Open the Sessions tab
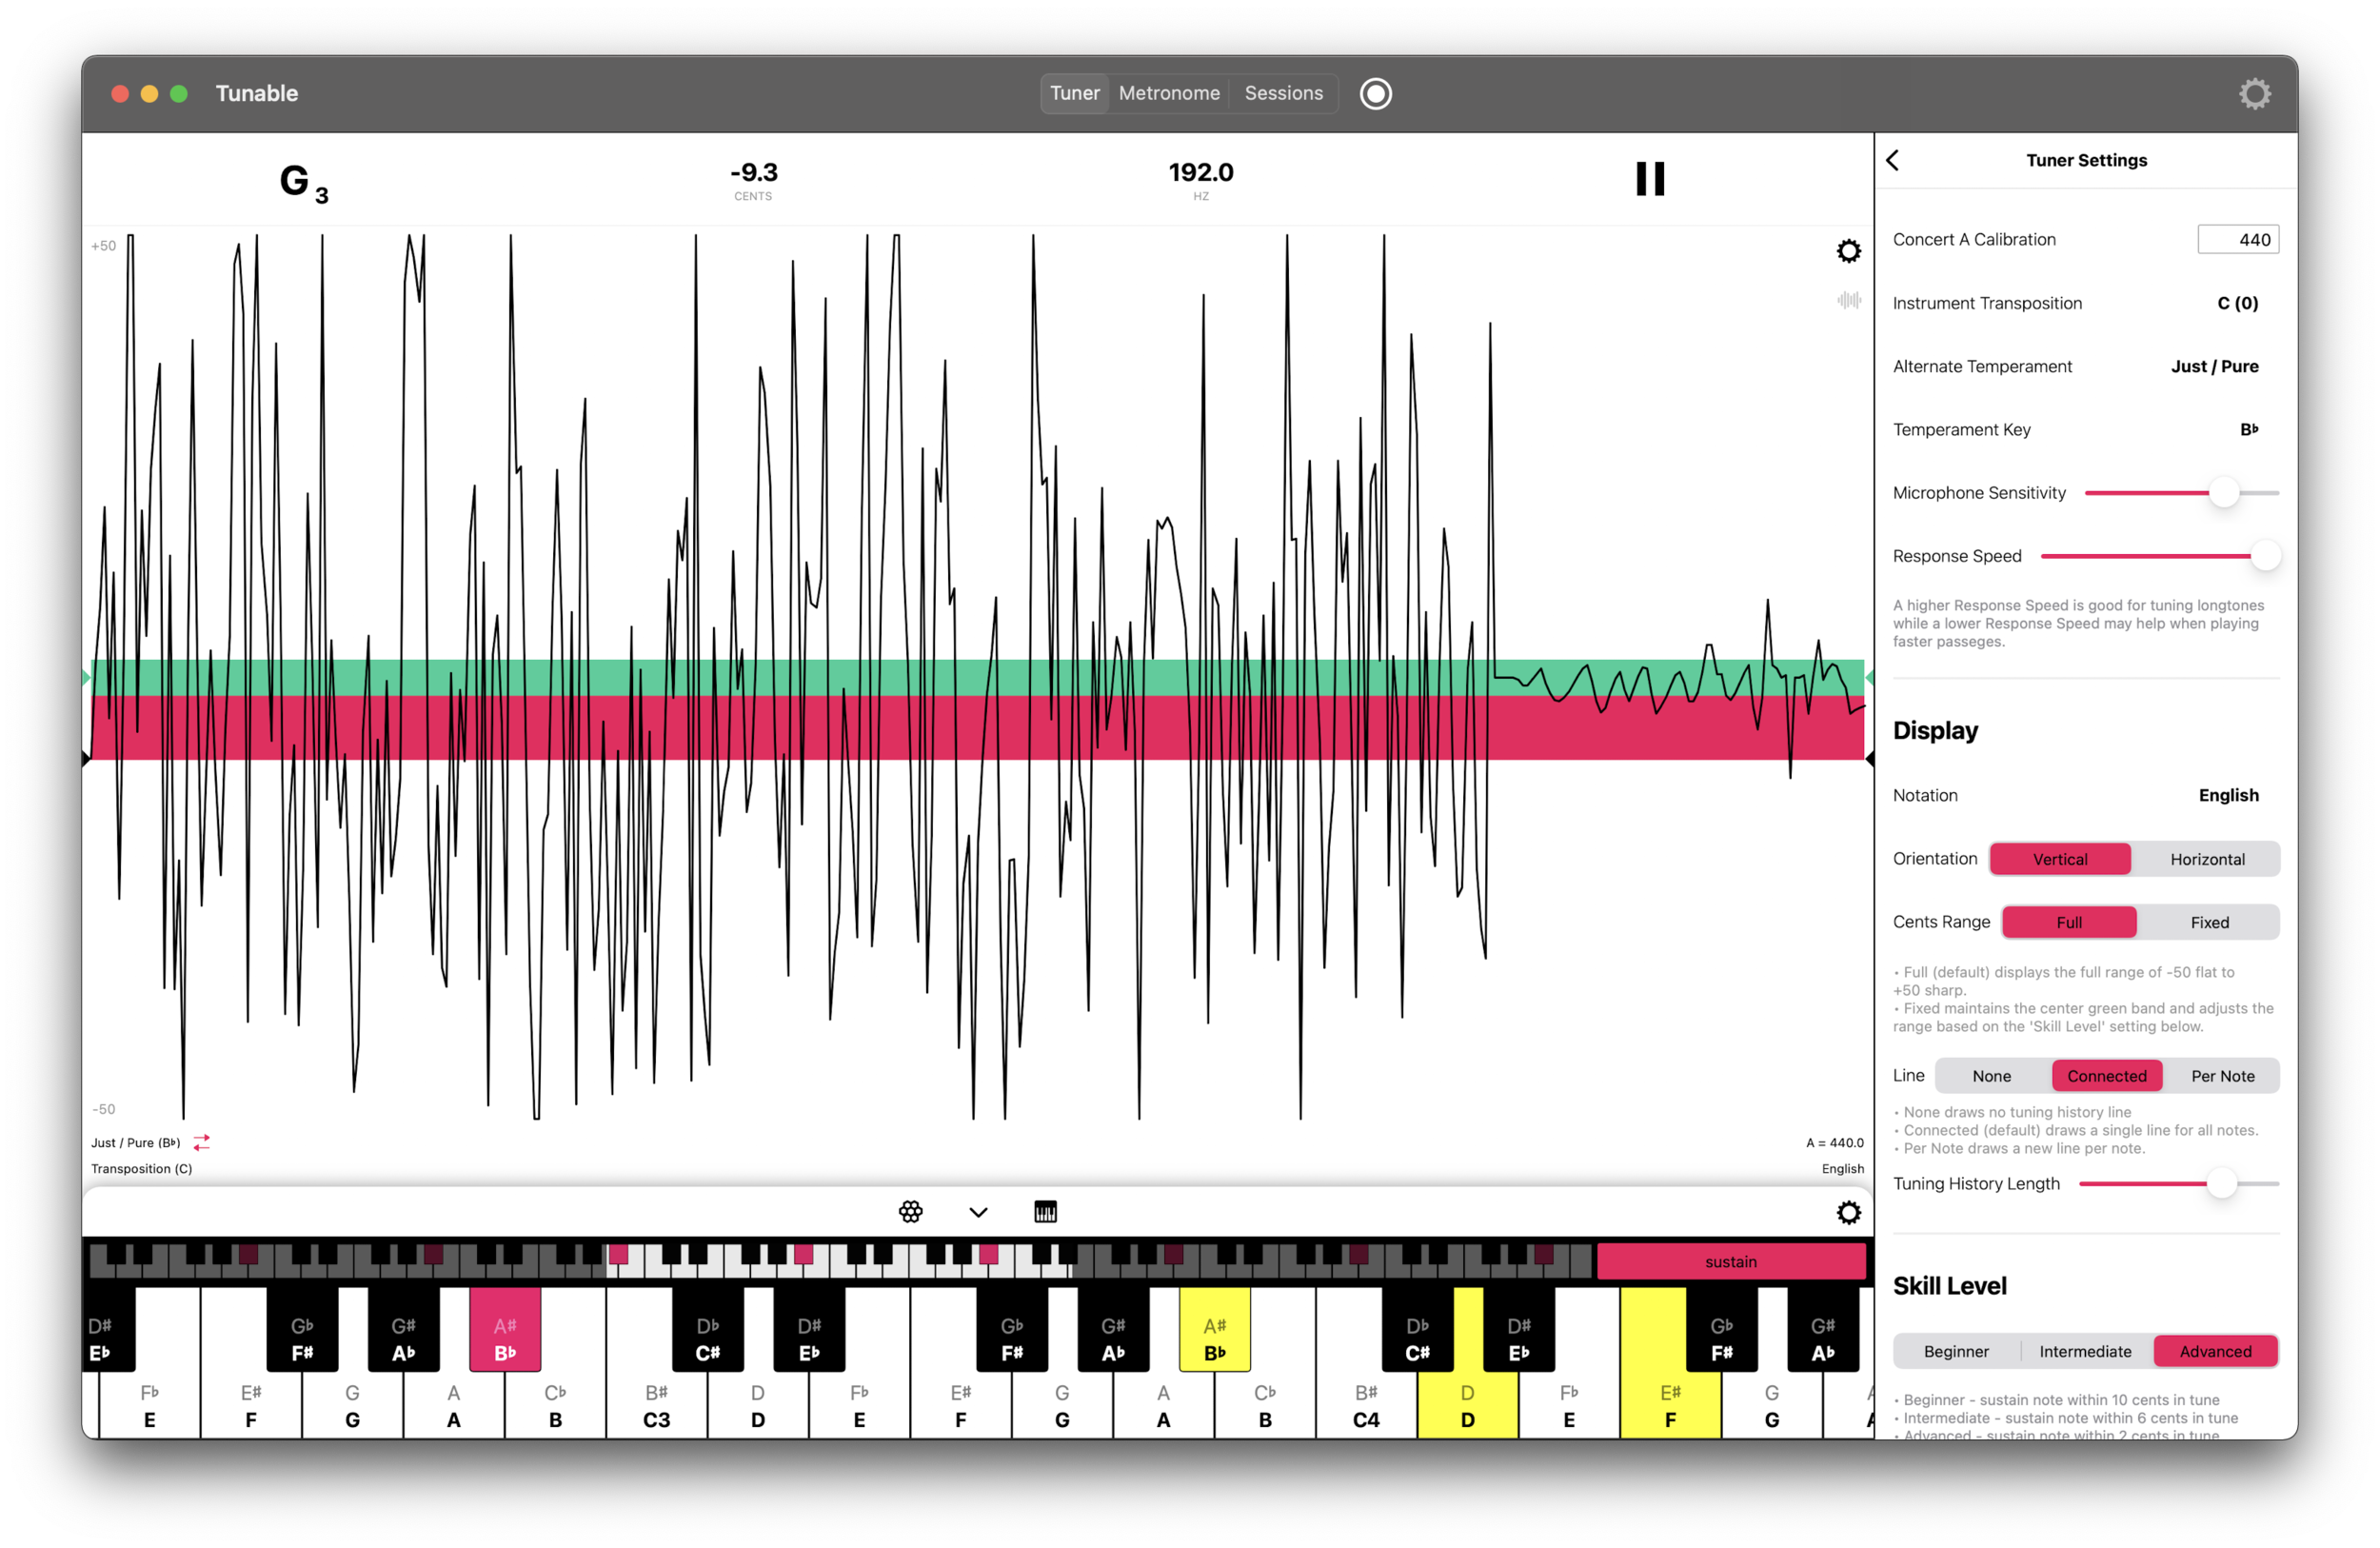This screenshot has height=1548, width=2380. point(1284,93)
